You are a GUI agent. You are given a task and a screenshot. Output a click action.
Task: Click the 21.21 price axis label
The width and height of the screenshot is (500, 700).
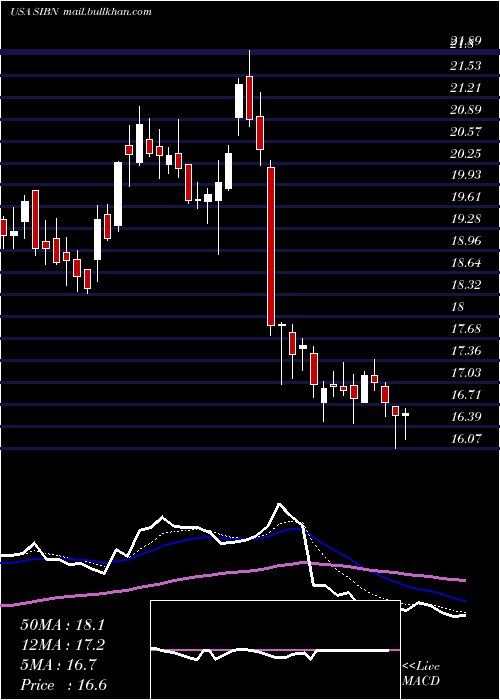pyautogui.click(x=466, y=88)
